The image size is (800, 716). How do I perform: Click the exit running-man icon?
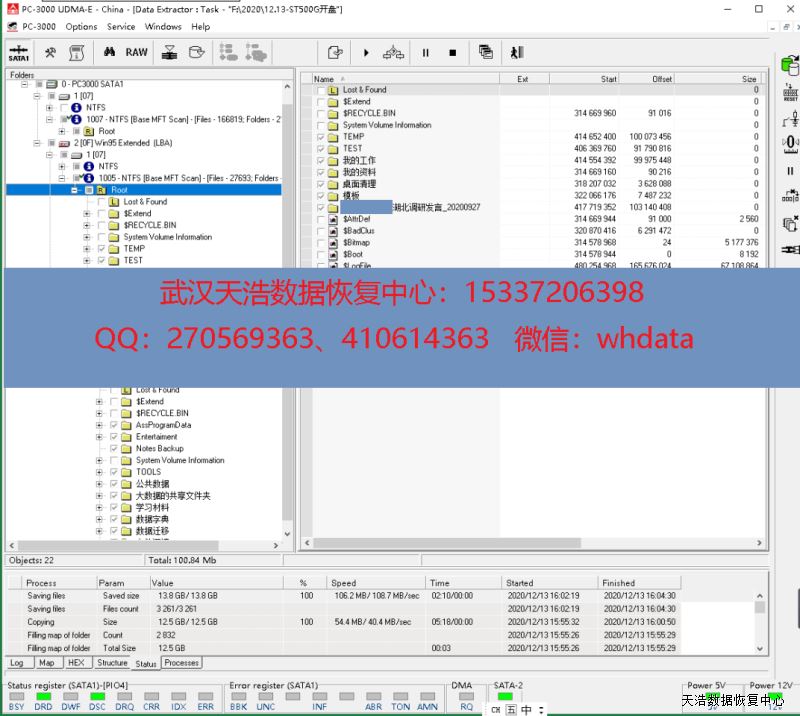coord(516,52)
